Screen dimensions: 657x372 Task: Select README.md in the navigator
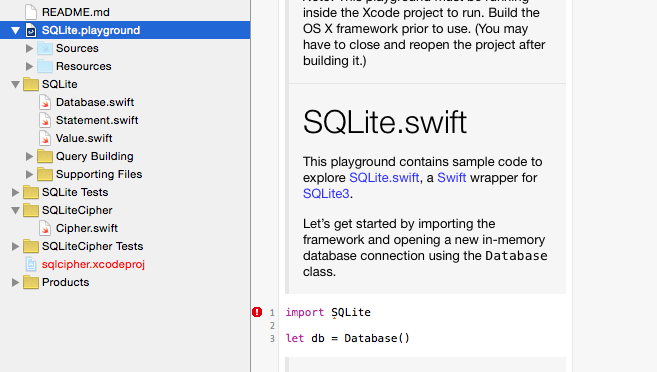point(76,12)
